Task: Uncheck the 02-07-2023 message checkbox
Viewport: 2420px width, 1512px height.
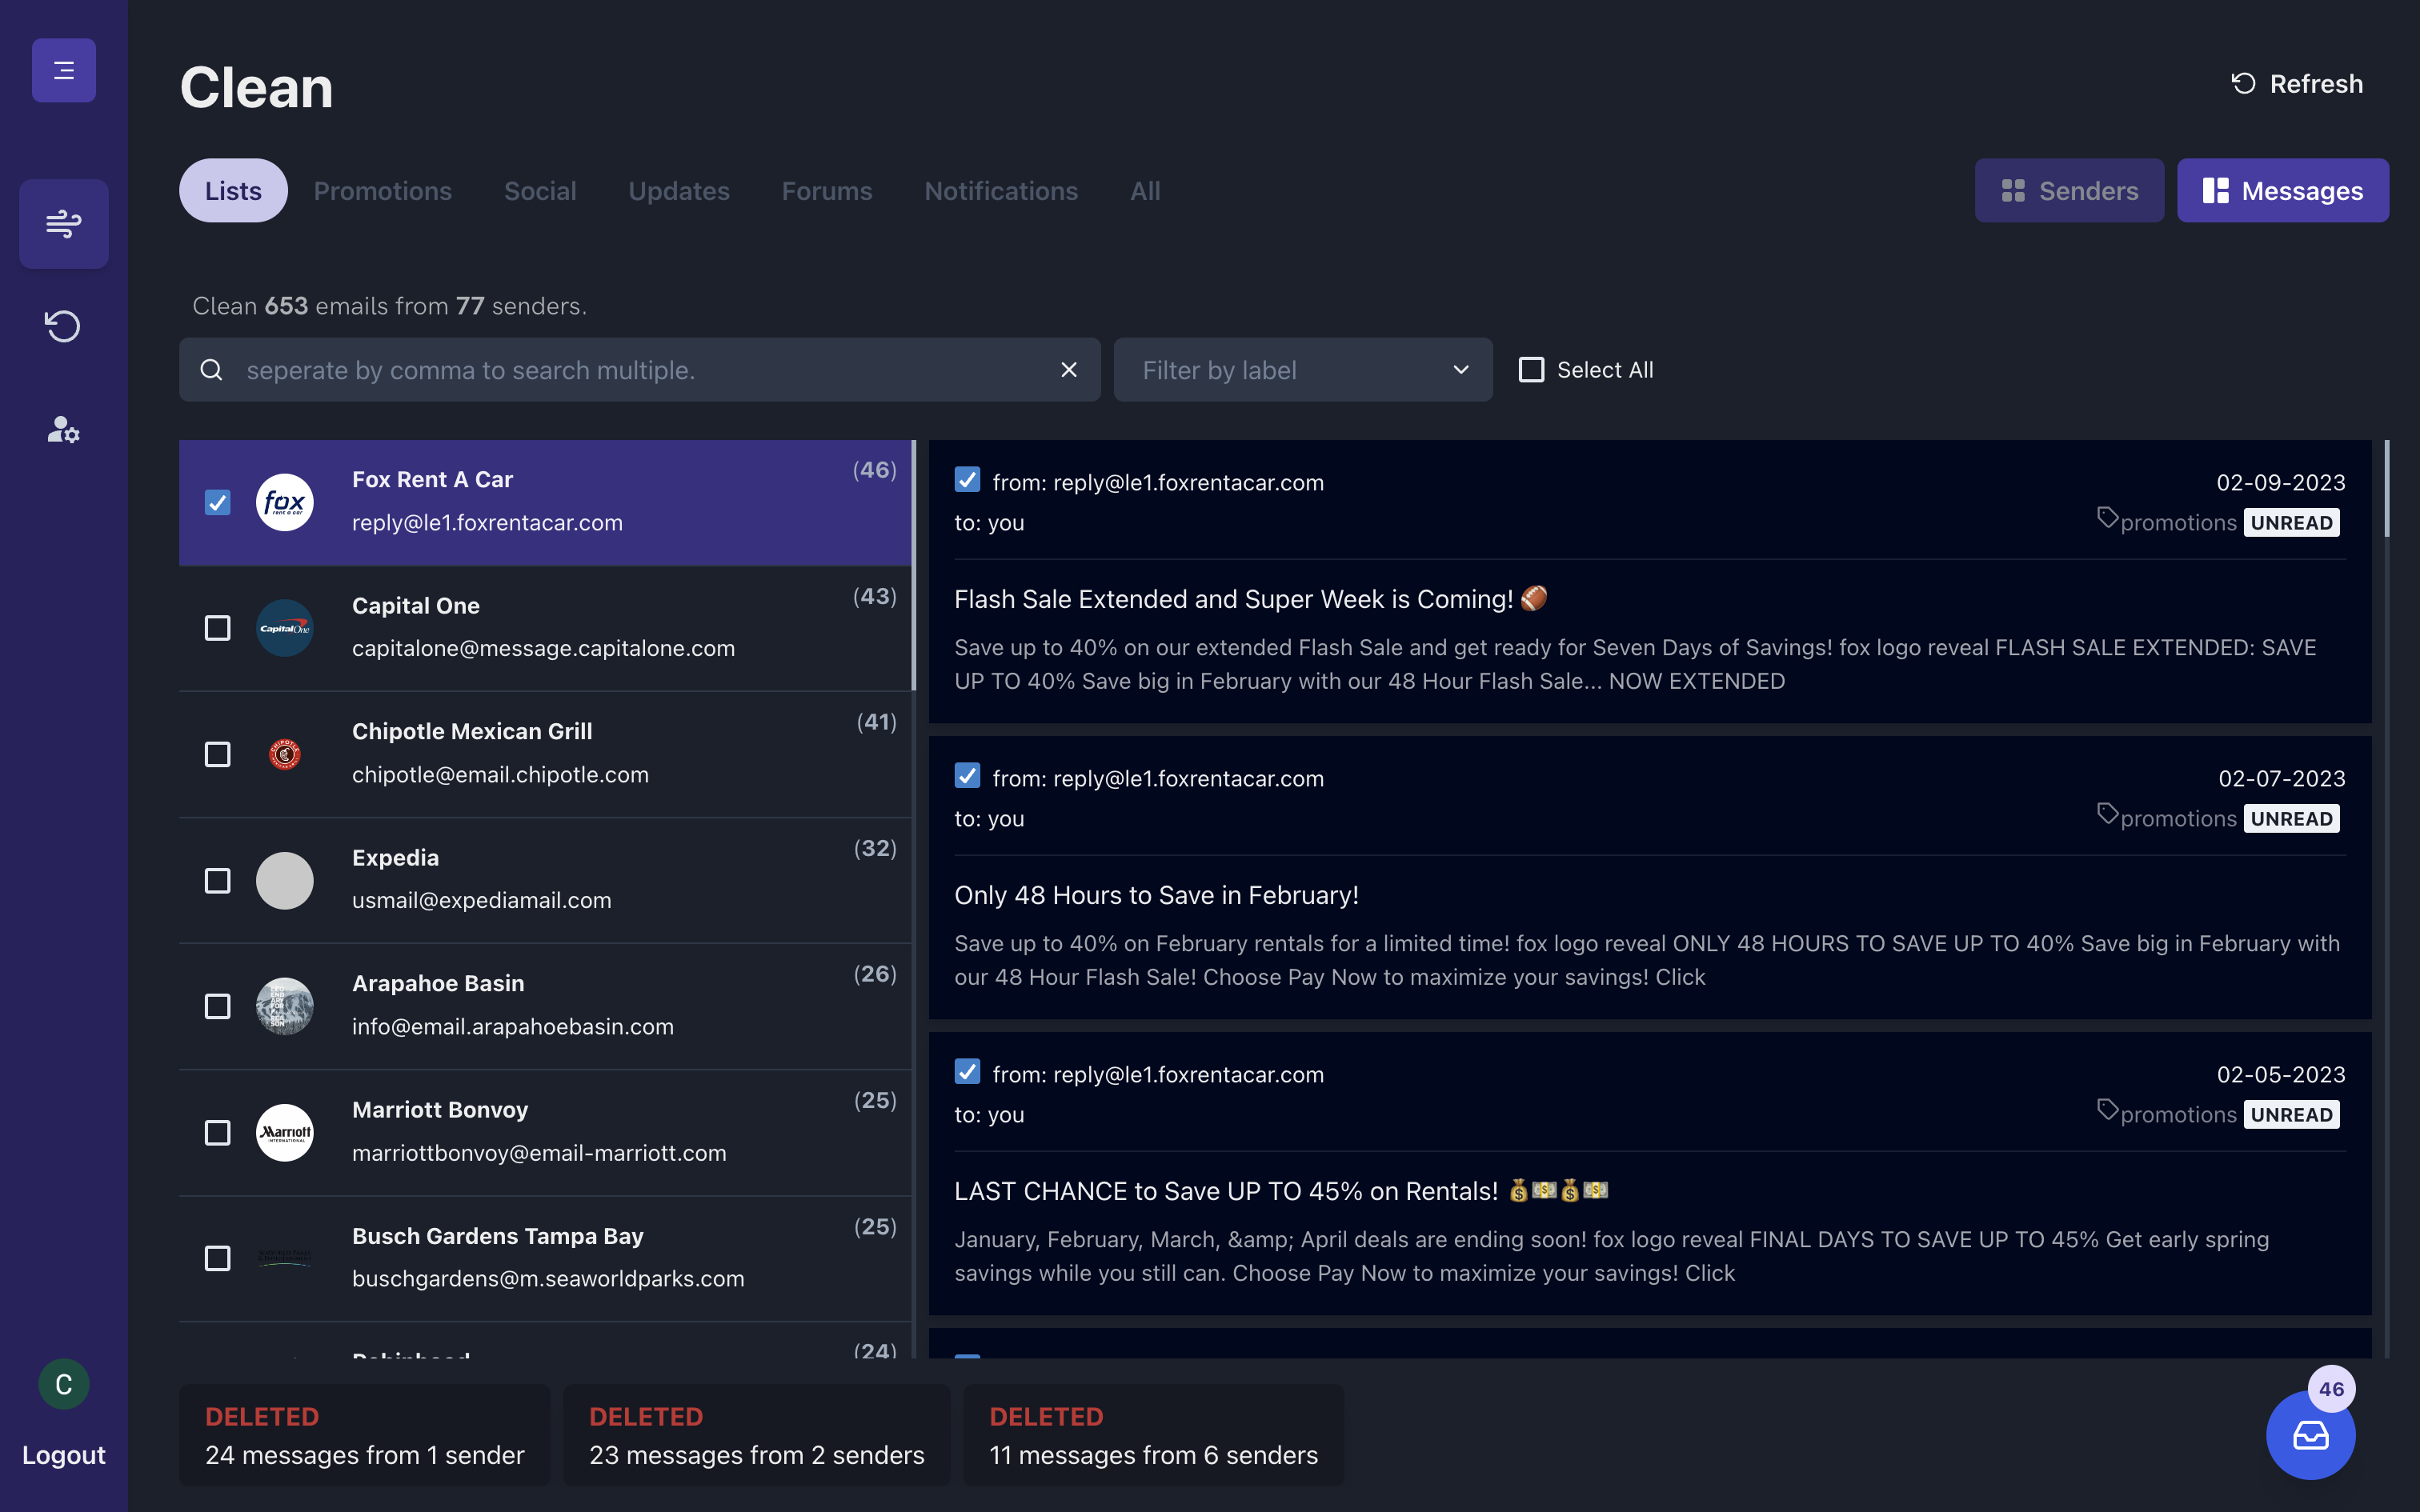Action: (967, 776)
